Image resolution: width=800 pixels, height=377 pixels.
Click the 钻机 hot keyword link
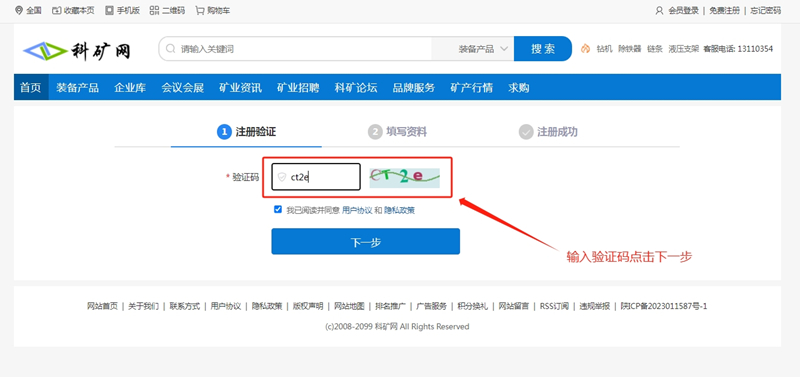[x=604, y=49]
